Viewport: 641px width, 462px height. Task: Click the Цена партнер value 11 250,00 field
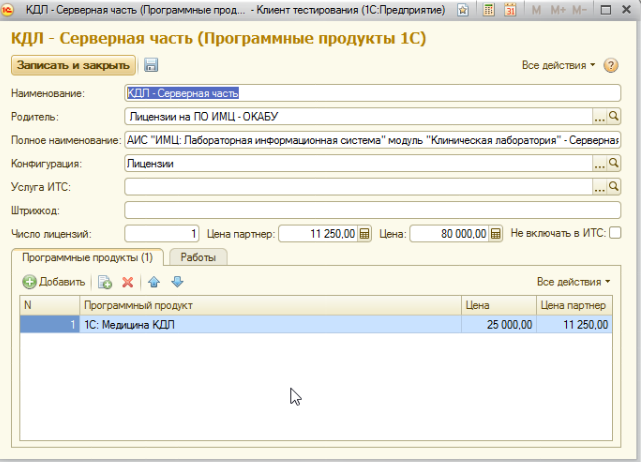[x=318, y=234]
